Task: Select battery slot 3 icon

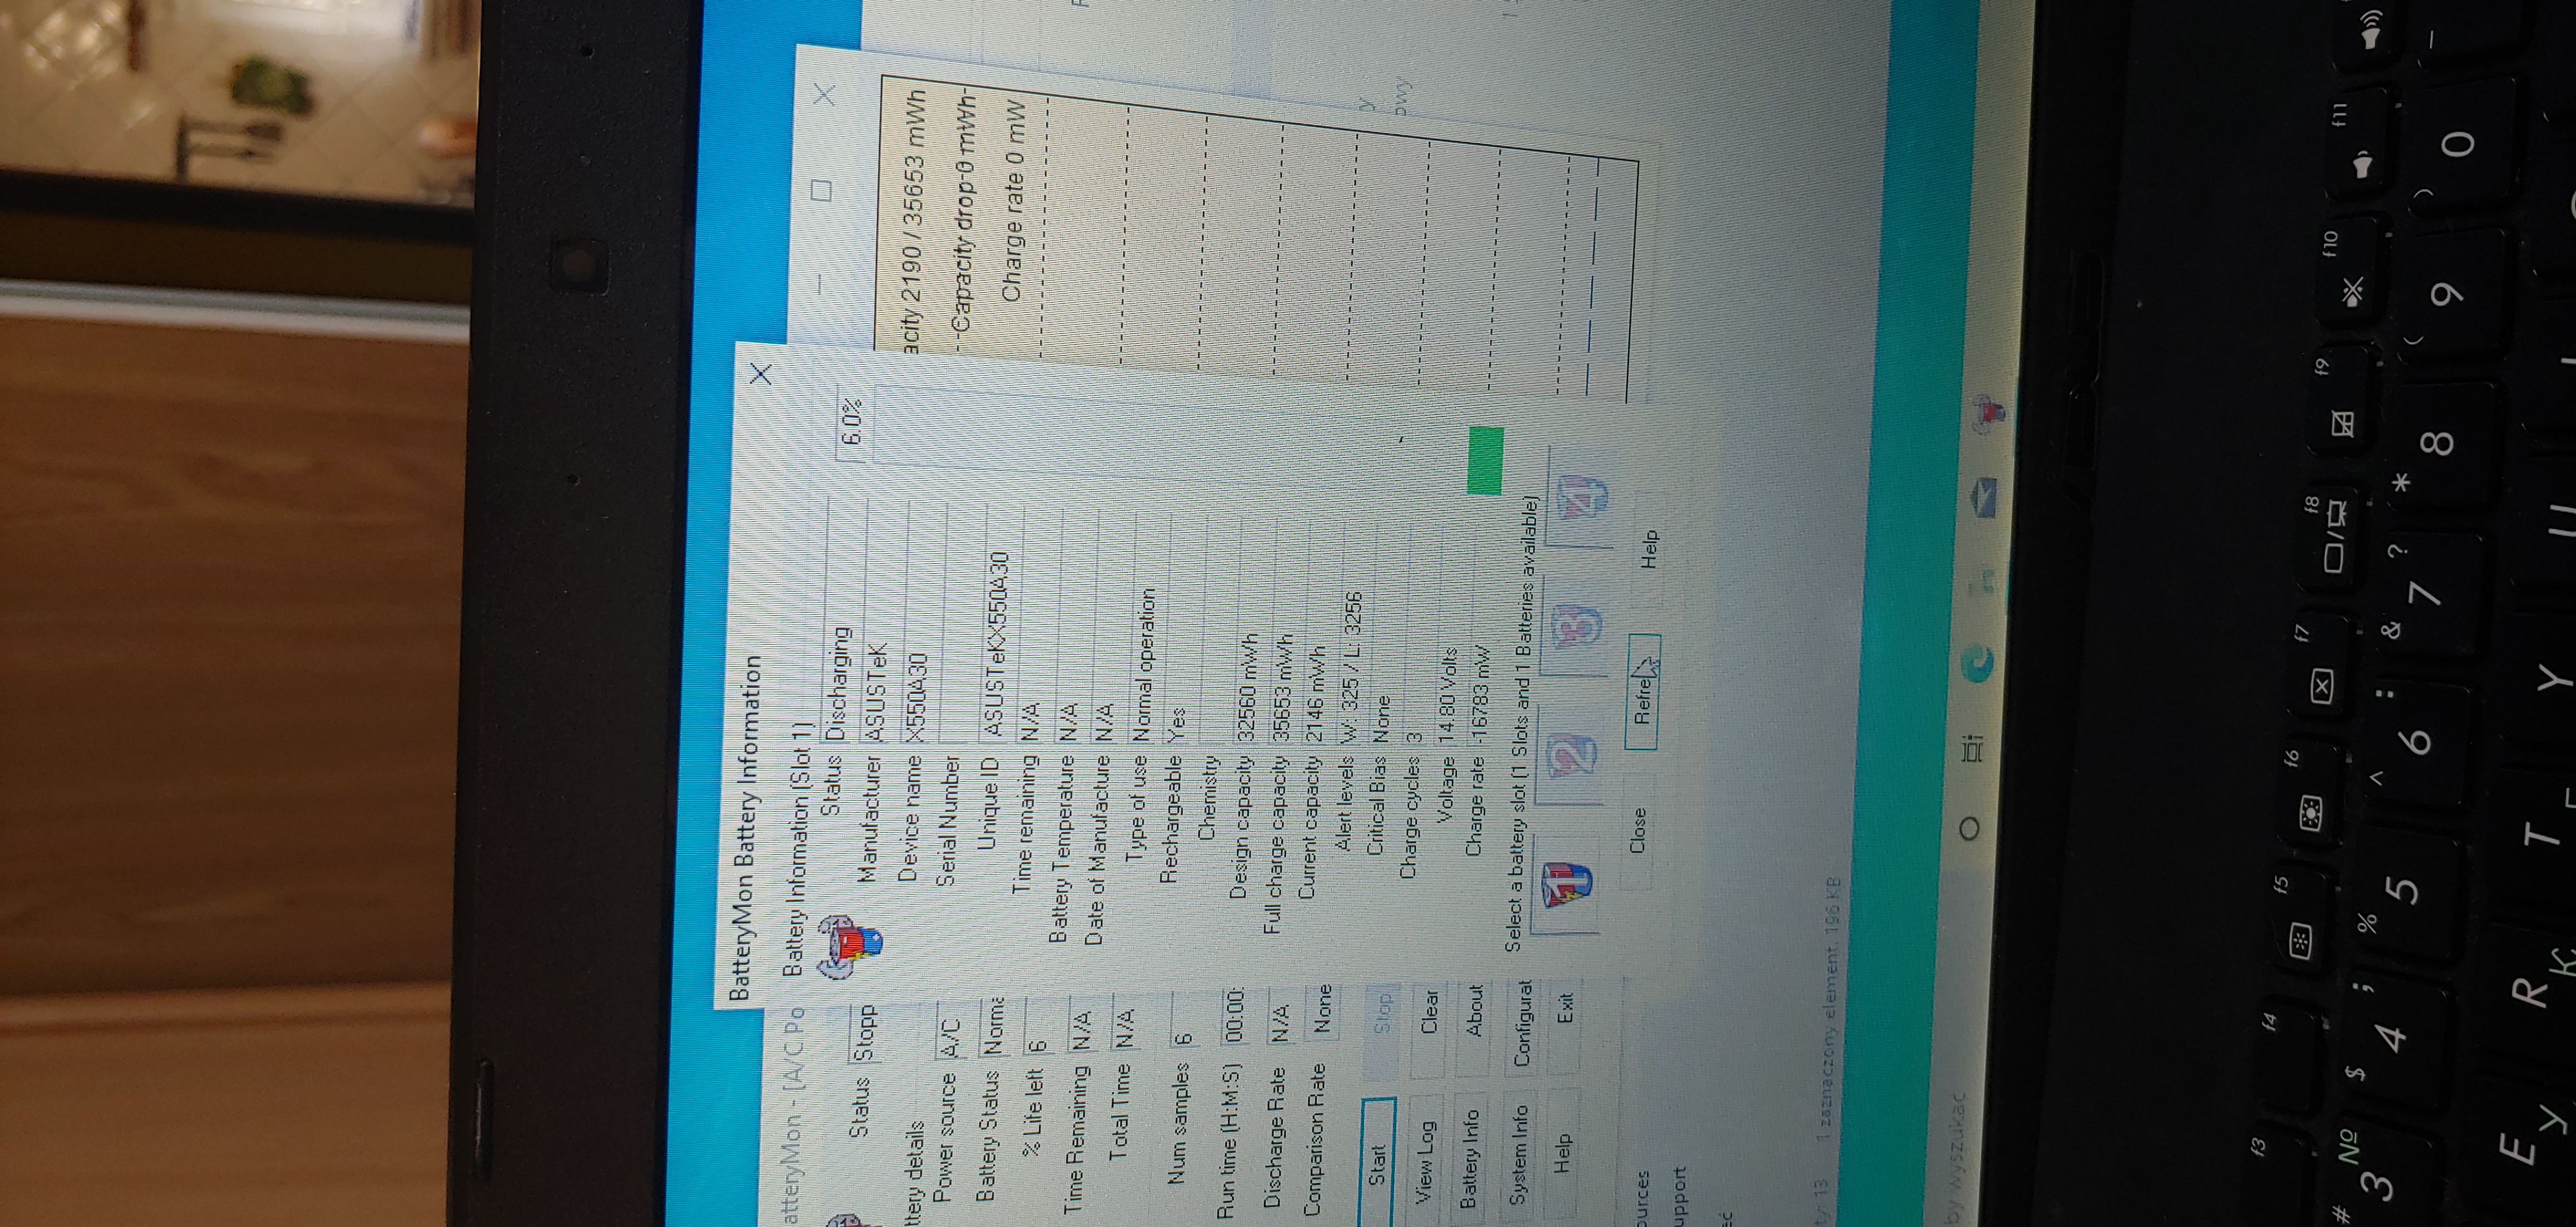Action: [x=1578, y=627]
